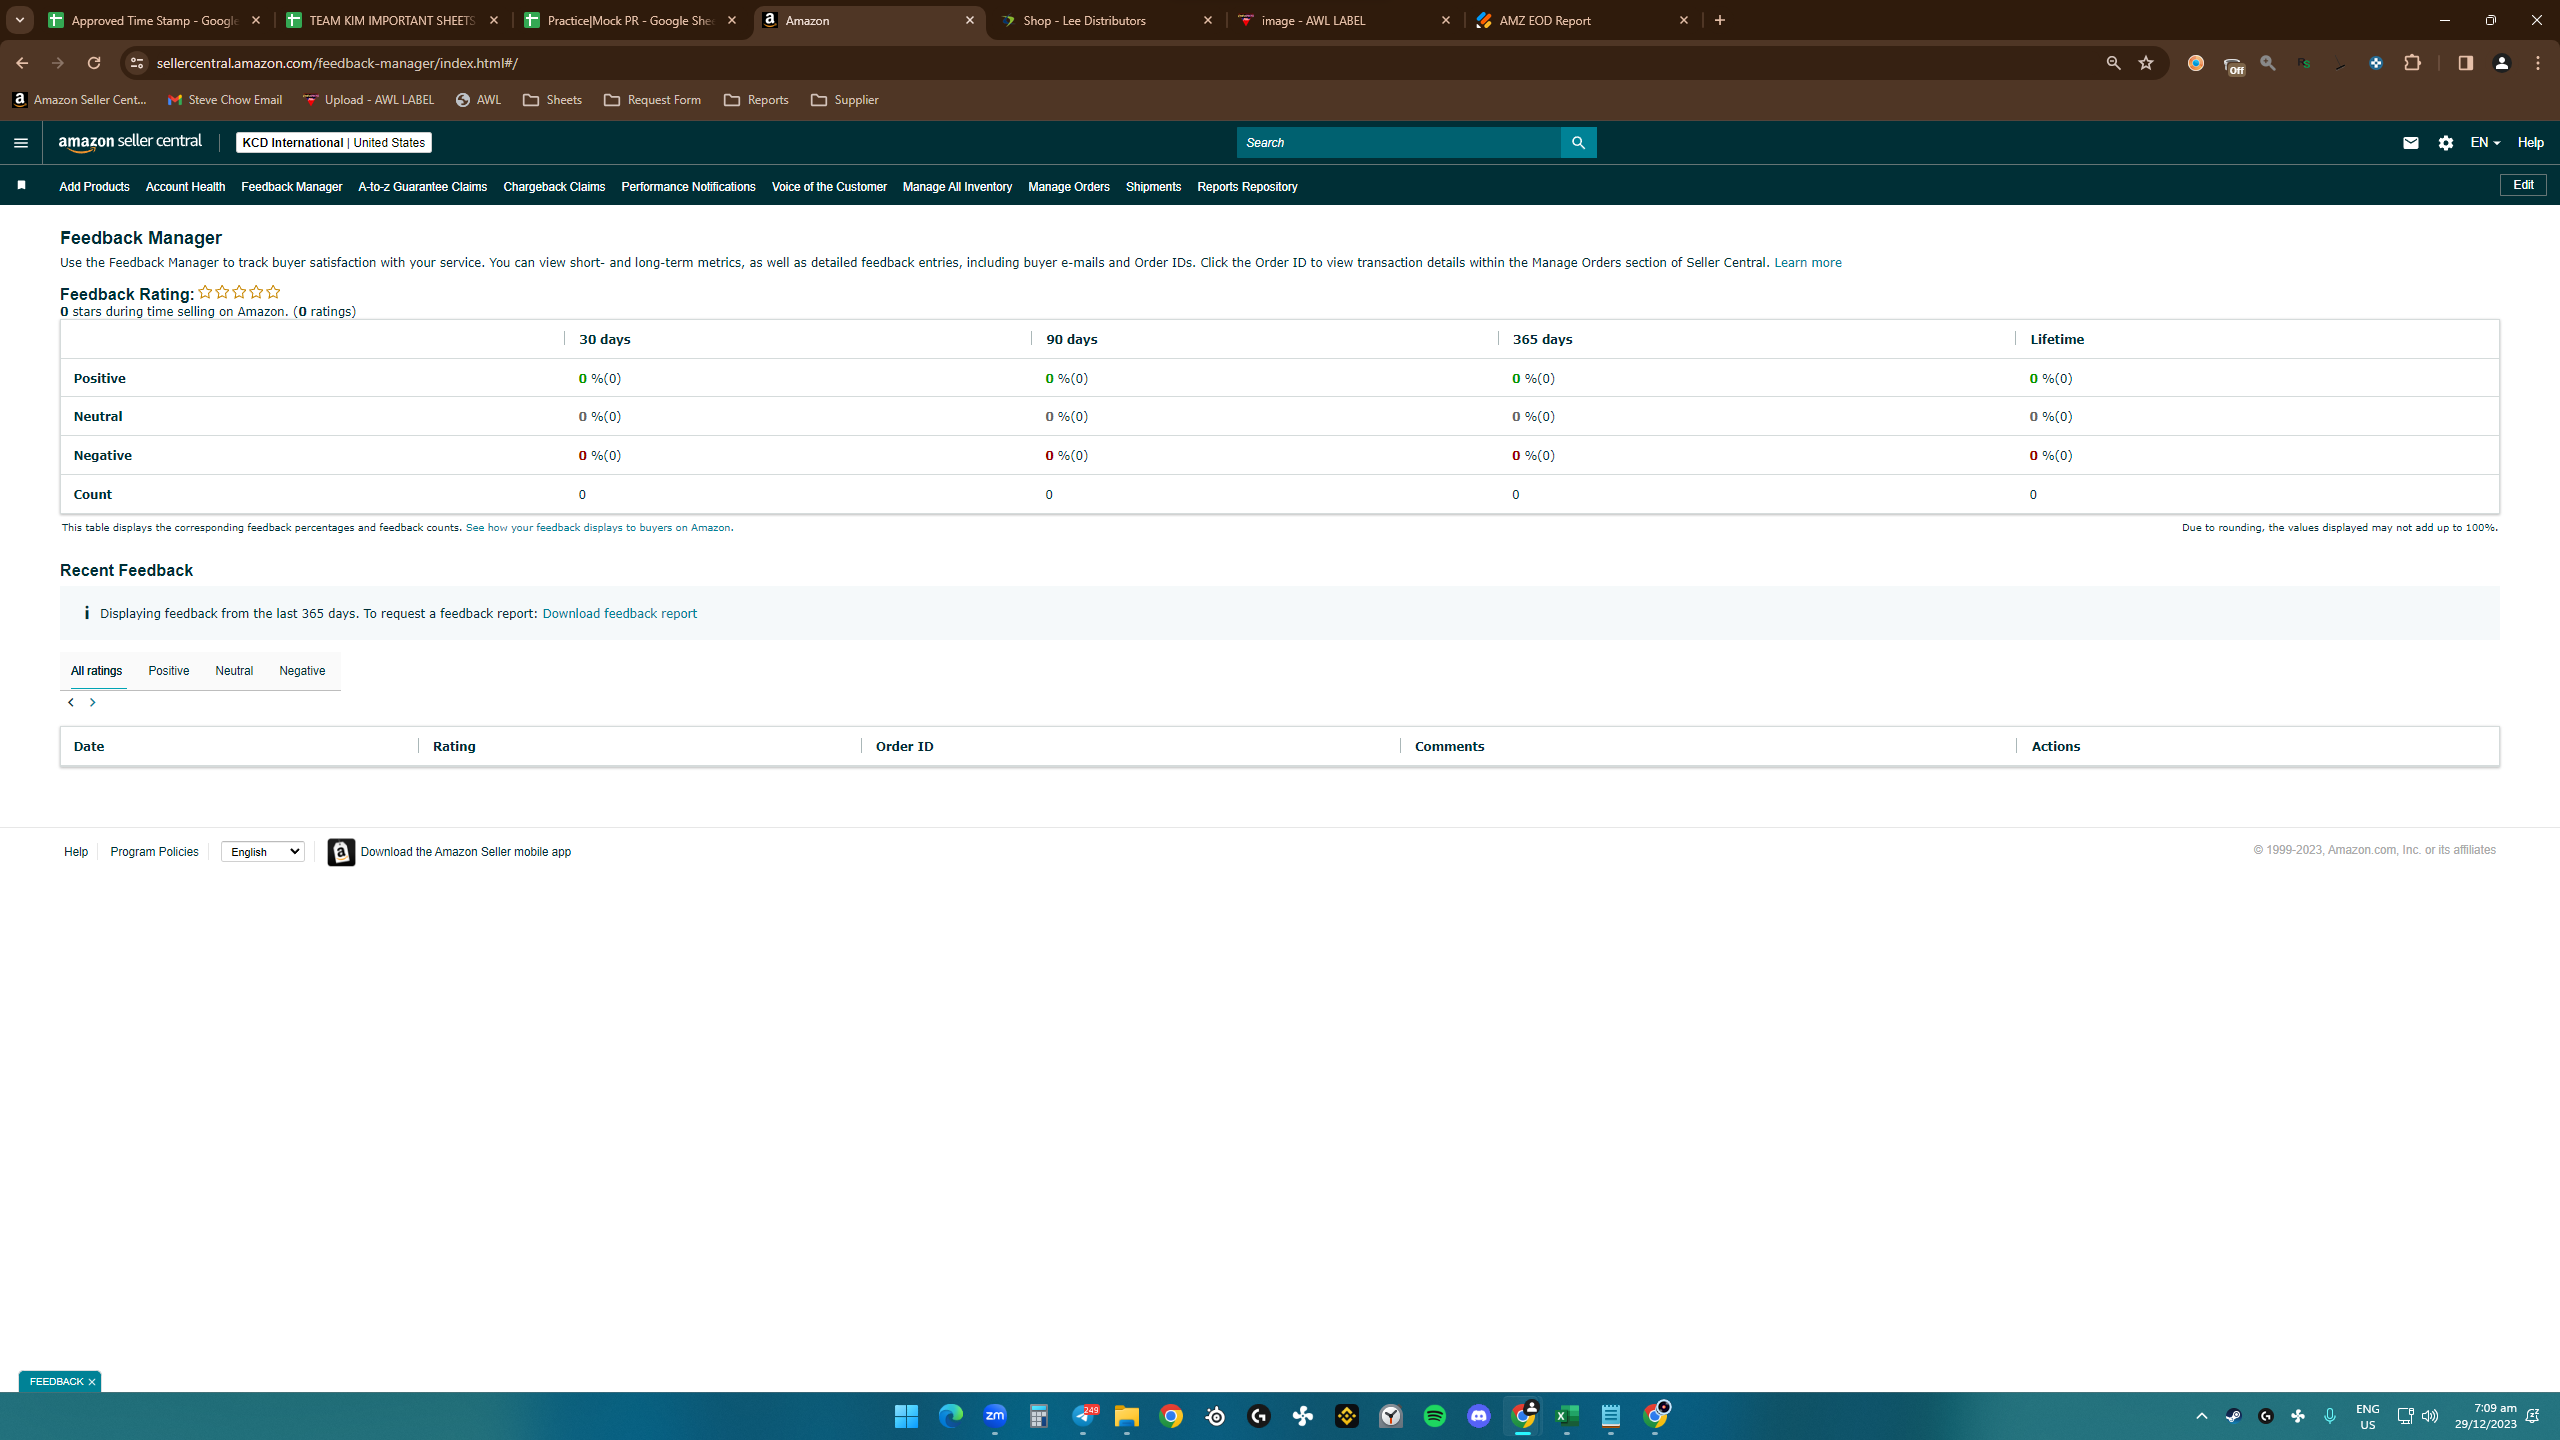Screen dimensions: 2560x1440
Task: Open the Sheets bookmarks folder
Action: point(552,100)
